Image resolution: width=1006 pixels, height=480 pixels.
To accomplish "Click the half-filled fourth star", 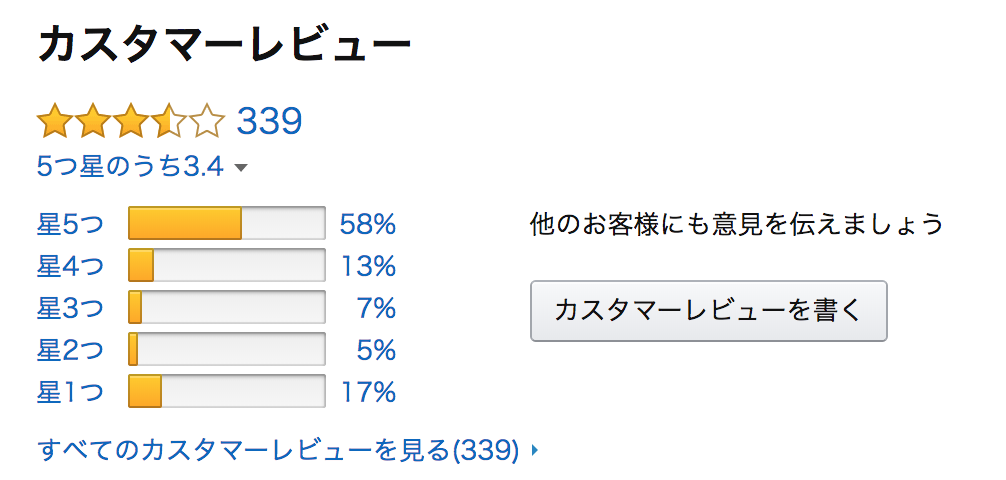I will pos(169,121).
